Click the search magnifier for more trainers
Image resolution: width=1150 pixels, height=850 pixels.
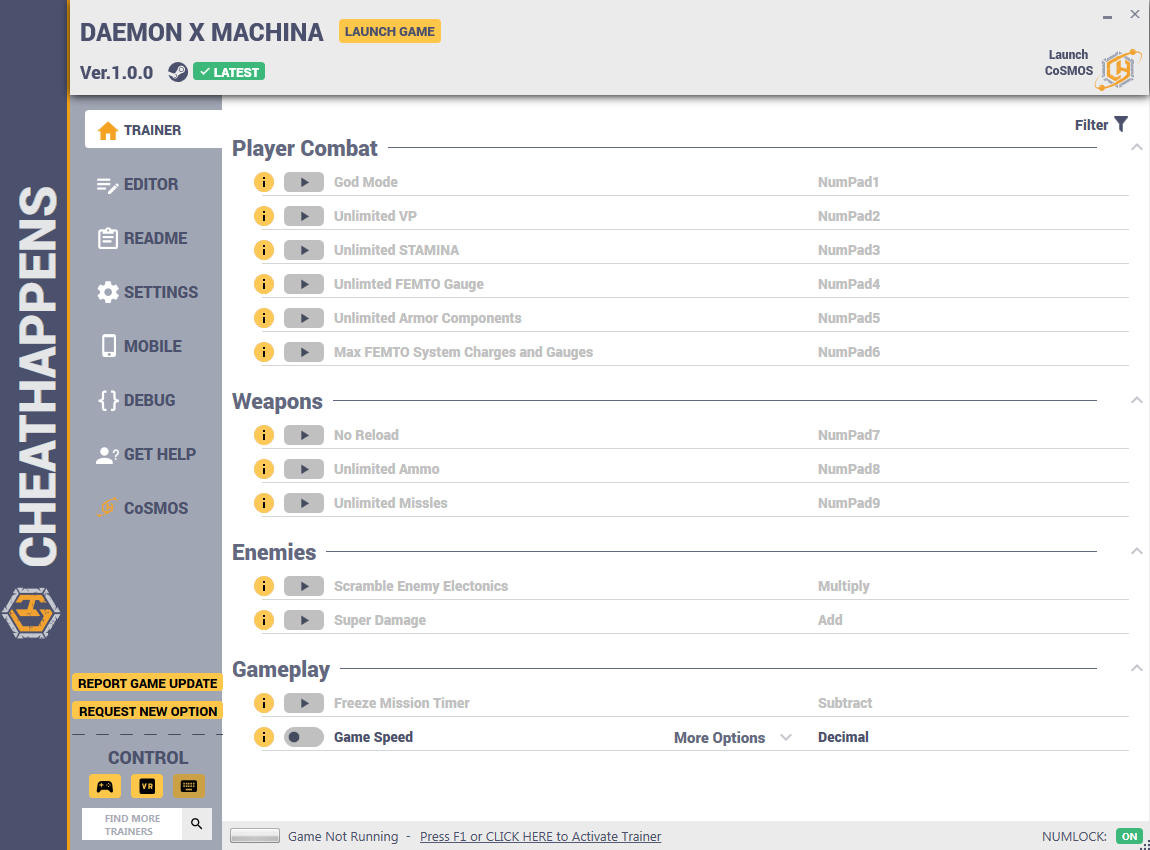coord(197,824)
